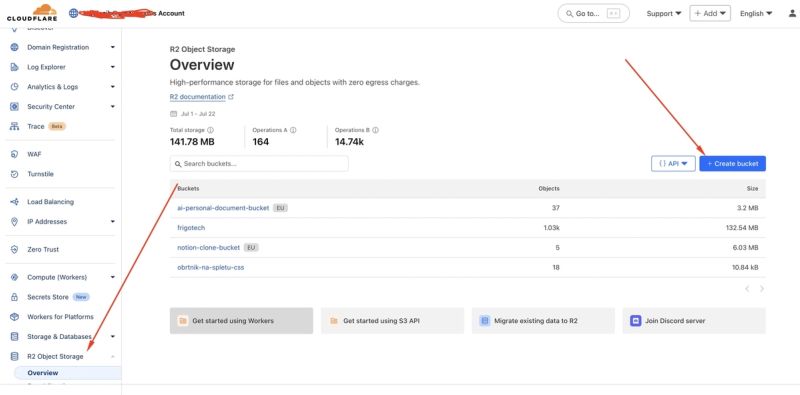Screen dimensions: 800x395
Task: Click the Compute (Workers) icon
Action: pos(14,278)
